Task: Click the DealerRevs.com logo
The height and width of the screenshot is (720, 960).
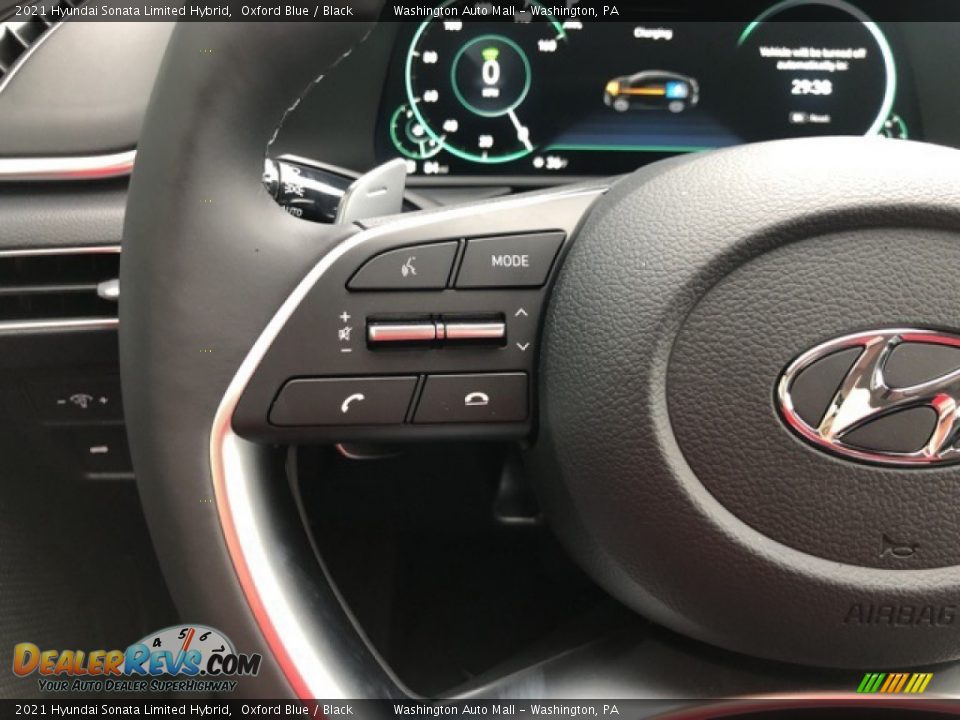Action: (136, 659)
